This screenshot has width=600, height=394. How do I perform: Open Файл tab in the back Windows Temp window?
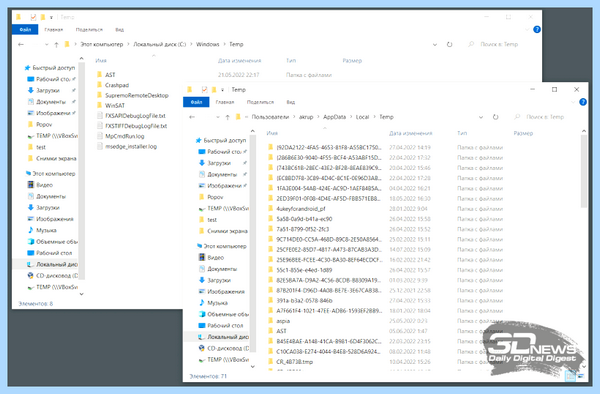[x=25, y=29]
